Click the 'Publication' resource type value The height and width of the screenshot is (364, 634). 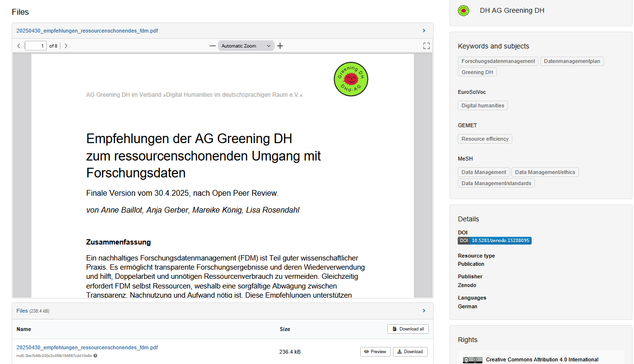(x=471, y=264)
